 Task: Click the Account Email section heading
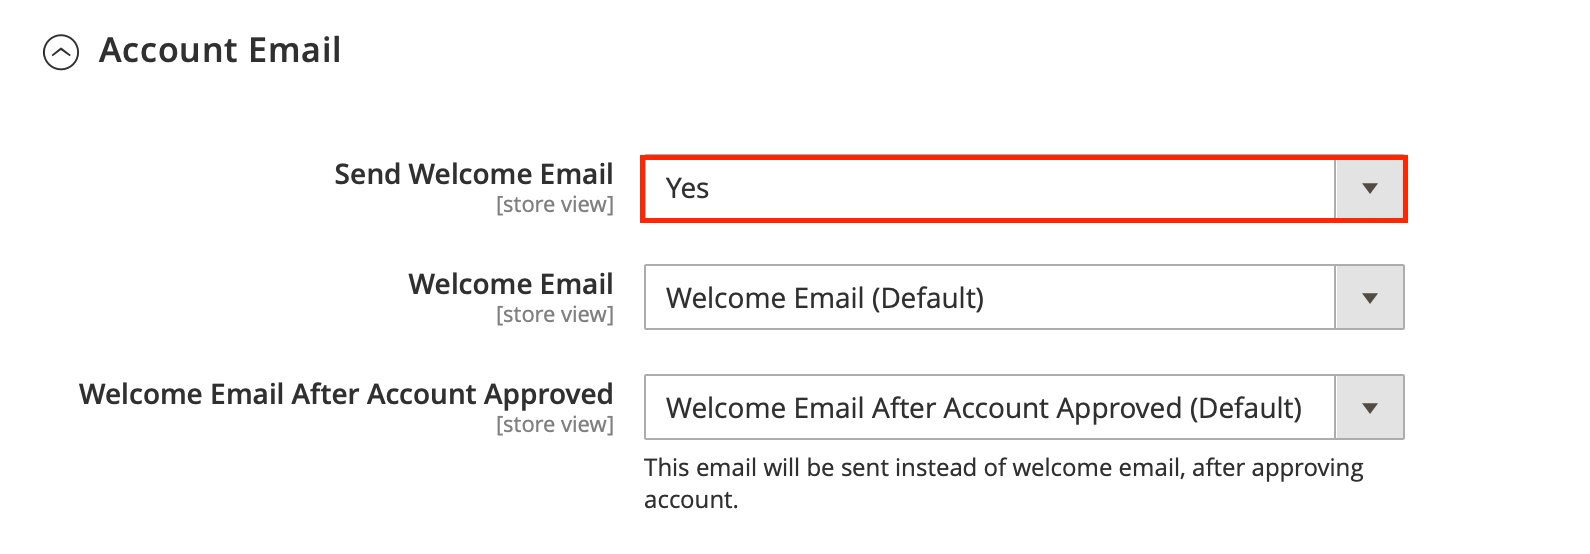(x=220, y=50)
